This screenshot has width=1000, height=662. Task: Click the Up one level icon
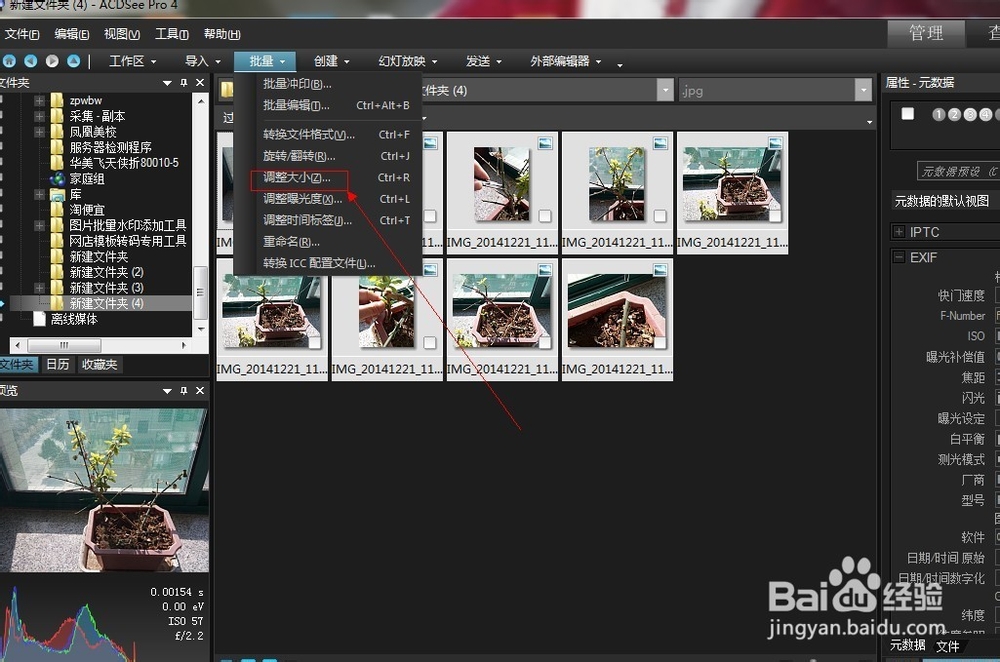[x=74, y=61]
